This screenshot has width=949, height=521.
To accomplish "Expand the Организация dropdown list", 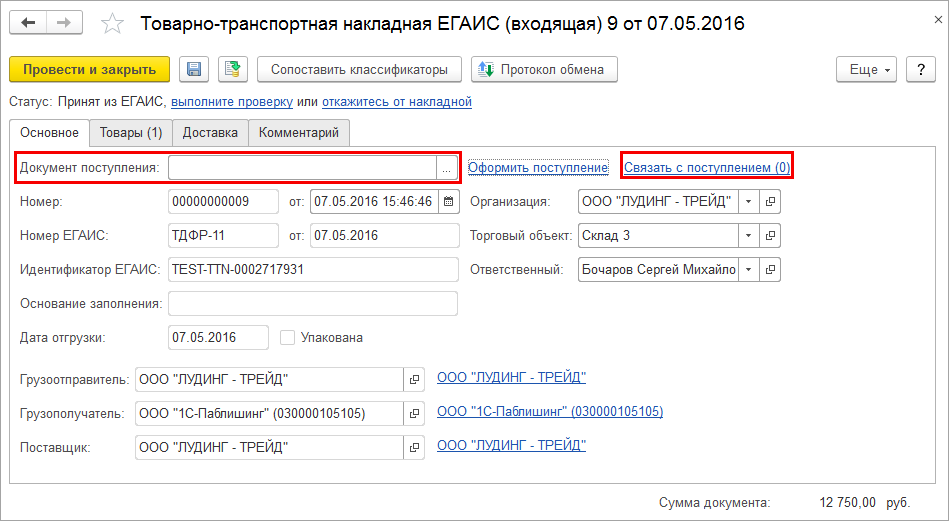I will point(748,202).
